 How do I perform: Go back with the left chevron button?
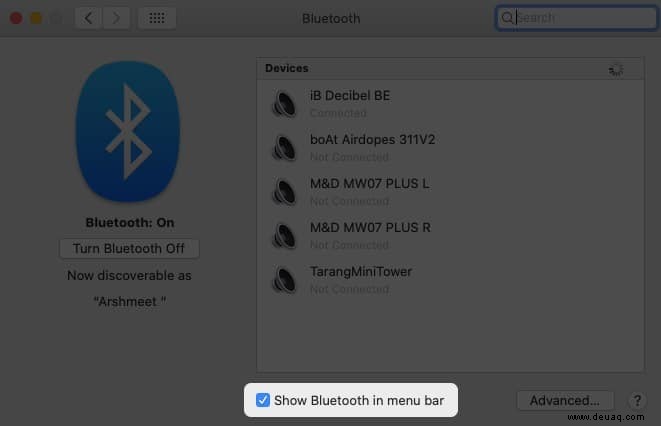88,18
